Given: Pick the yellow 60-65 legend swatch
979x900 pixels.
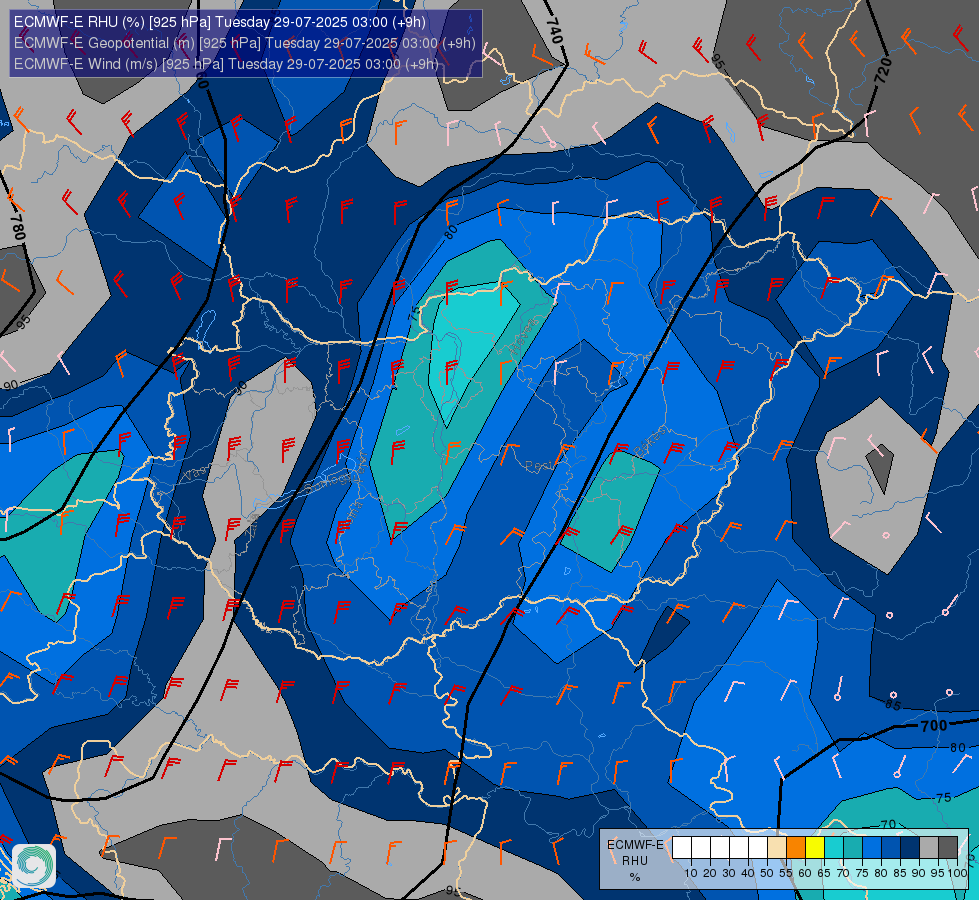Looking at the screenshot, I should pos(815,848).
